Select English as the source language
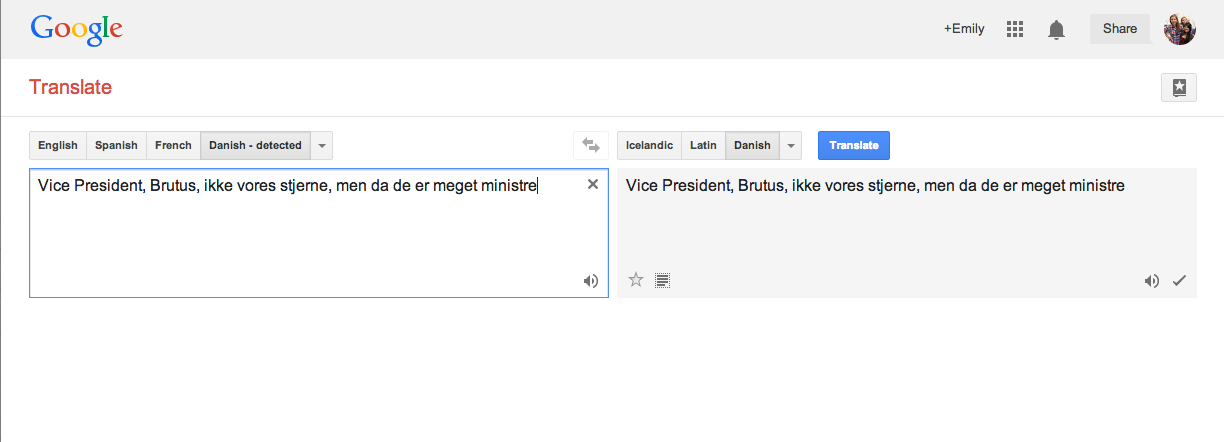Screen dimensions: 1224x442 (x=58, y=145)
